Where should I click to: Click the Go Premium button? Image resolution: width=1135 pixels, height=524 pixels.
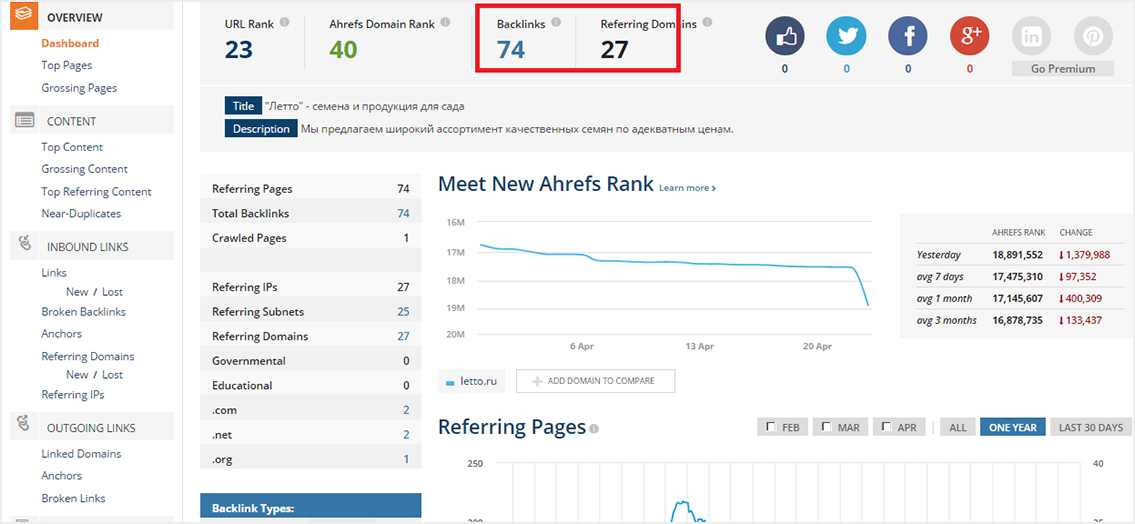pos(1063,69)
